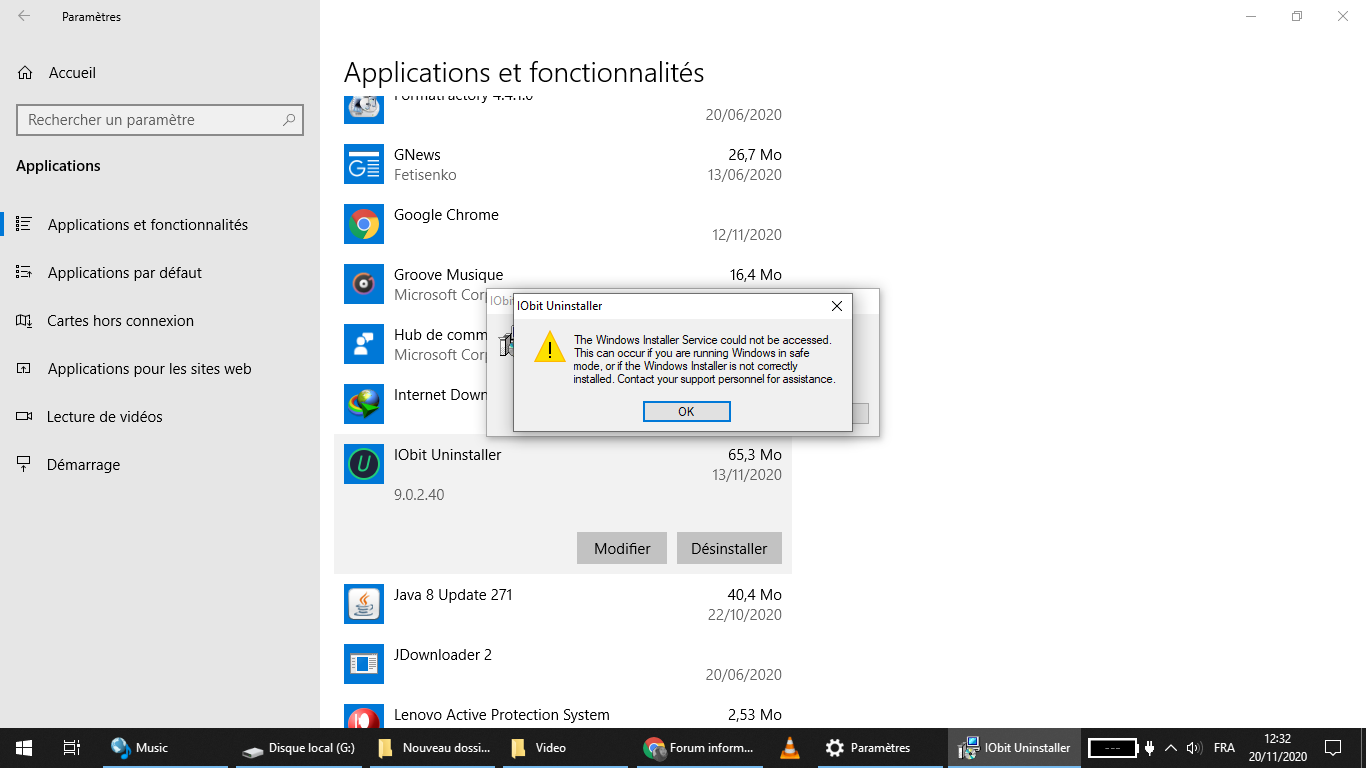Click the Paramètres taskbar button
This screenshot has height=770, width=1366.
coord(878,748)
